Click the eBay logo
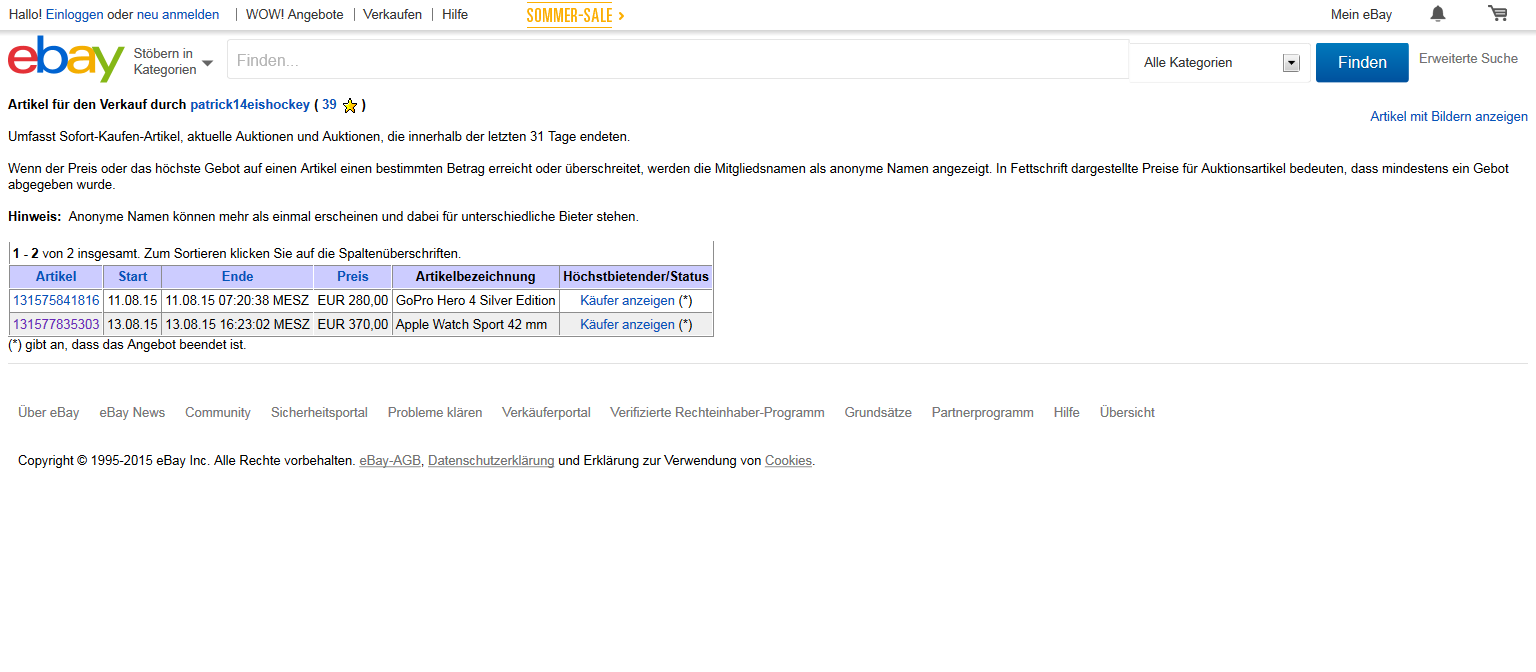Viewport: 1536px width, 672px height. click(66, 60)
